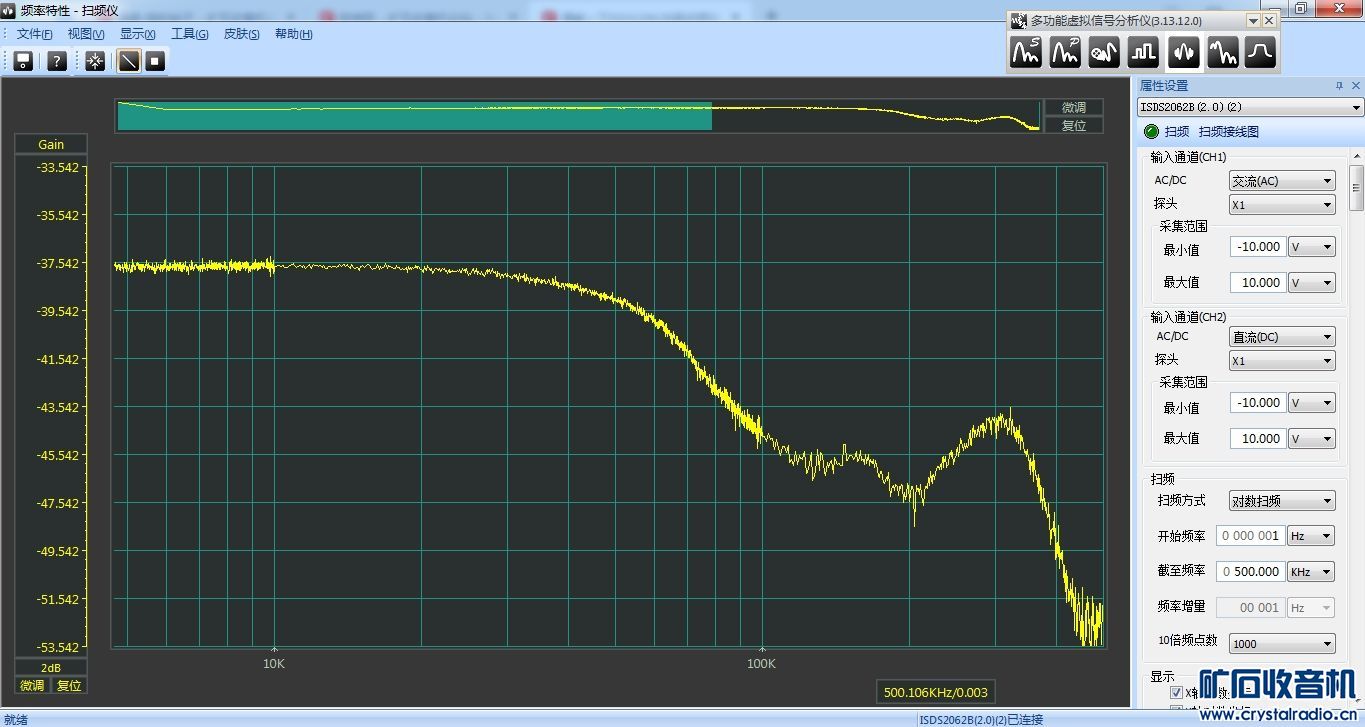This screenshot has height=727, width=1365.
Task: Click the teal range bar in overview strip
Action: [x=414, y=117]
